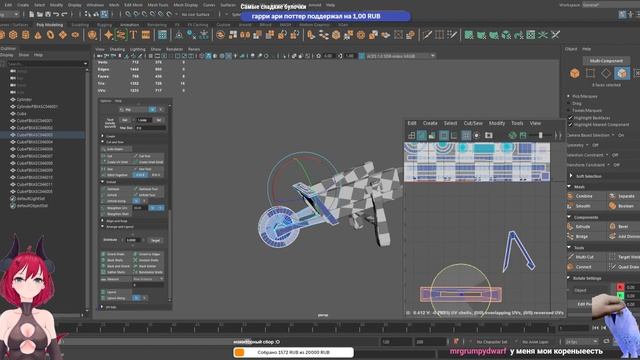Open the Tools menu in UV Editor
This screenshot has width=640, height=360.
click(517, 123)
